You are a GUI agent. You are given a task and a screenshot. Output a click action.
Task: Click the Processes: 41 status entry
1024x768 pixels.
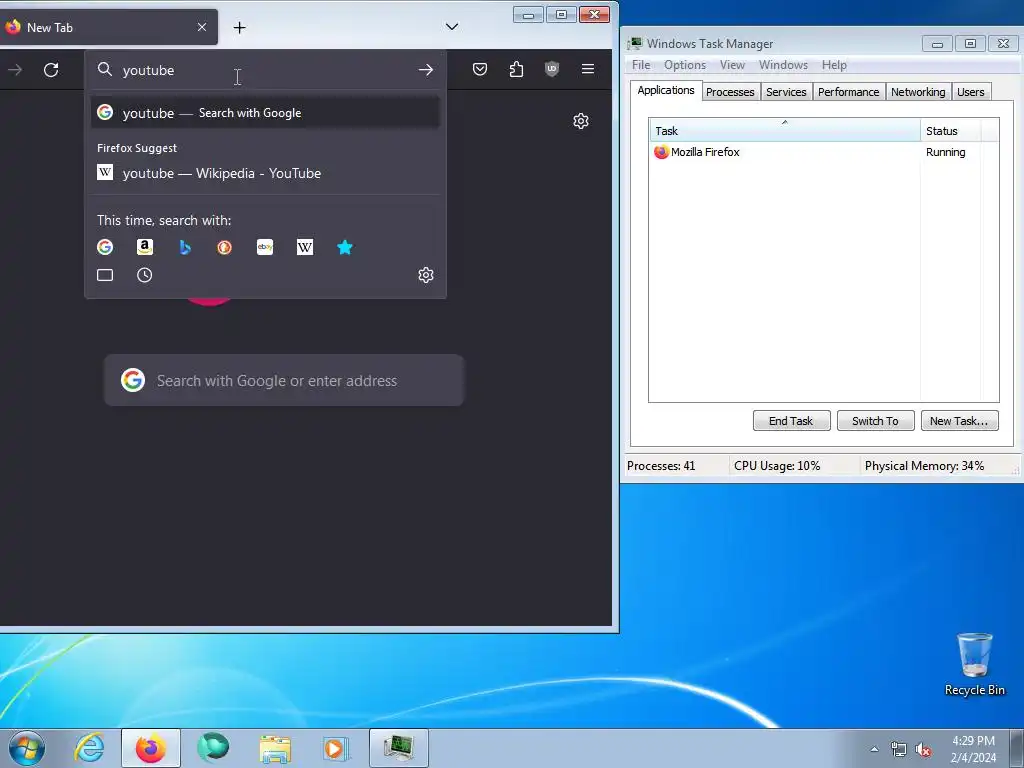tap(661, 466)
